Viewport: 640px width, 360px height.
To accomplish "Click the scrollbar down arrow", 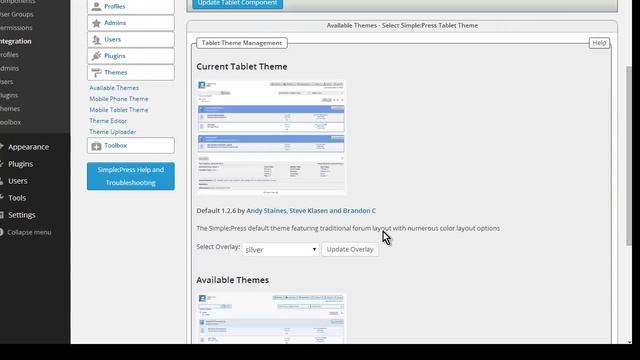I will pyautogui.click(x=629, y=342).
